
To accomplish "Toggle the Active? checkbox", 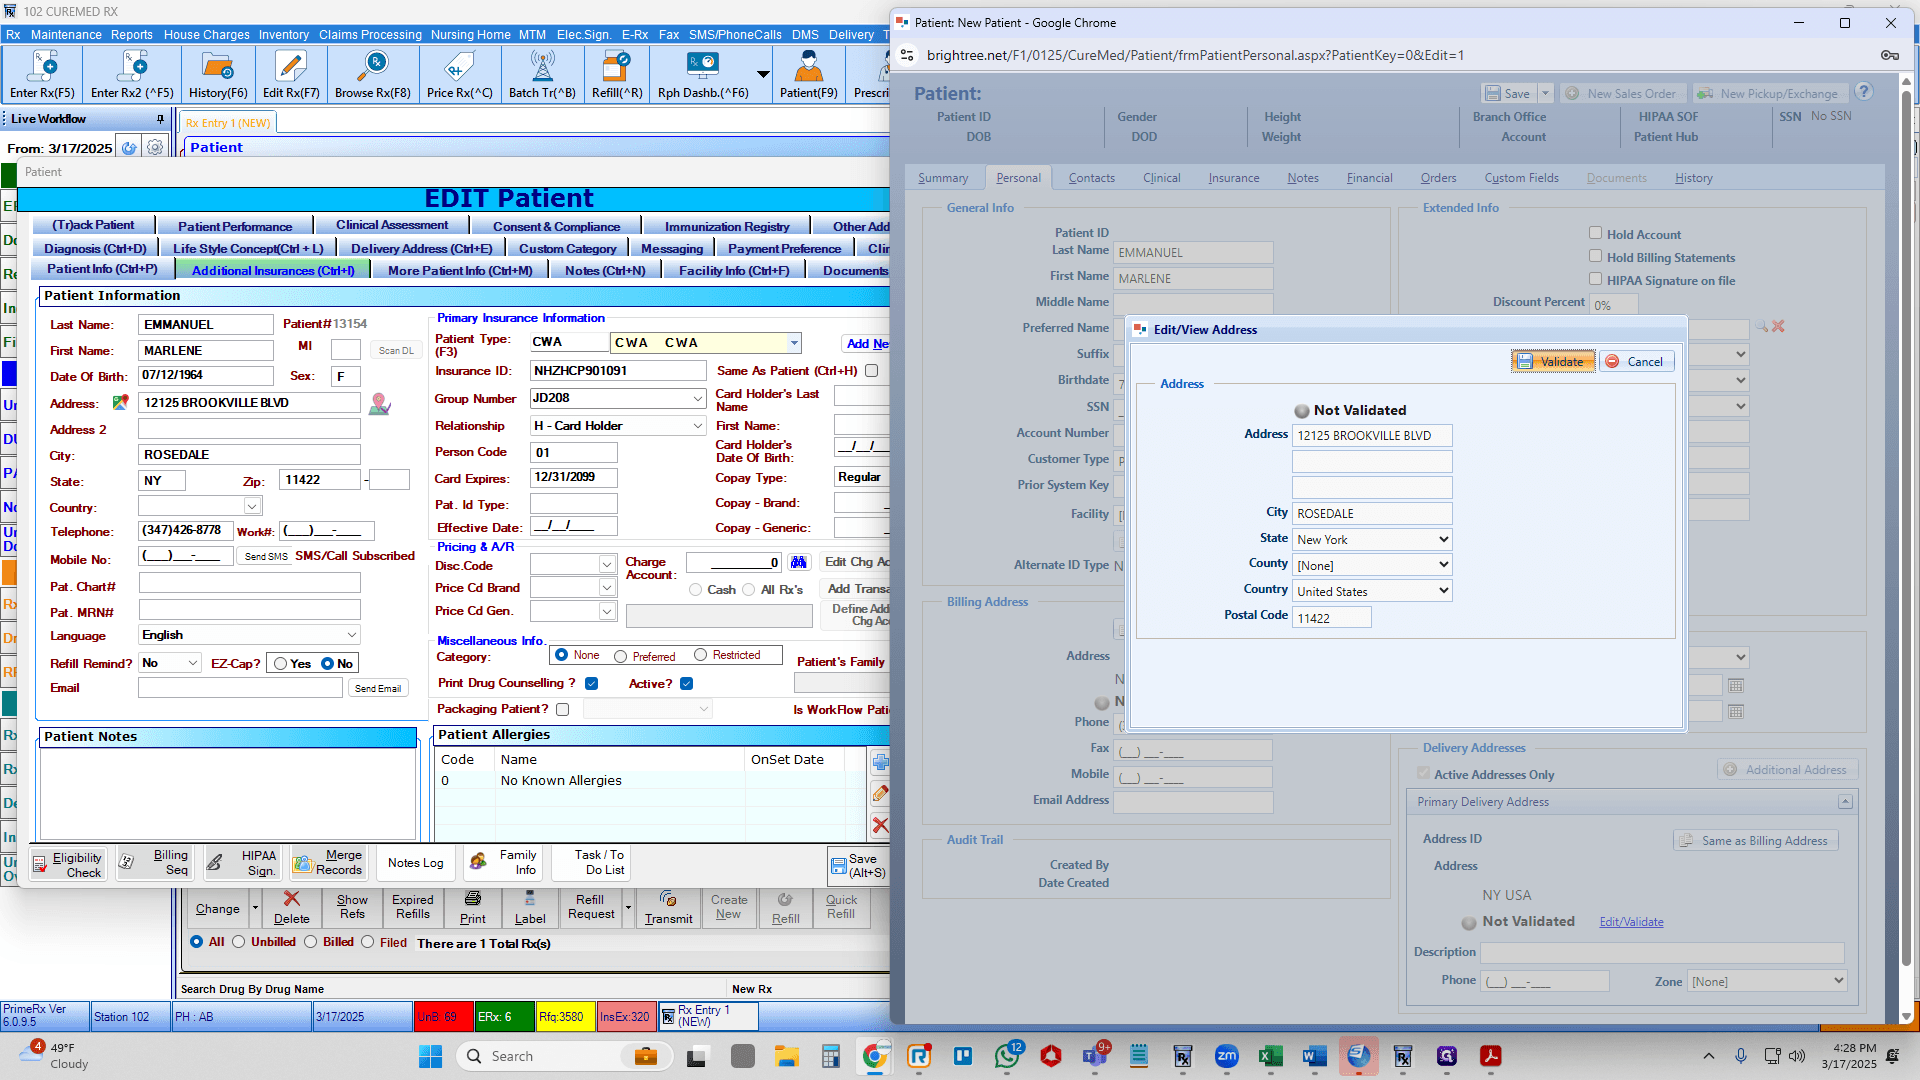I will pos(686,684).
